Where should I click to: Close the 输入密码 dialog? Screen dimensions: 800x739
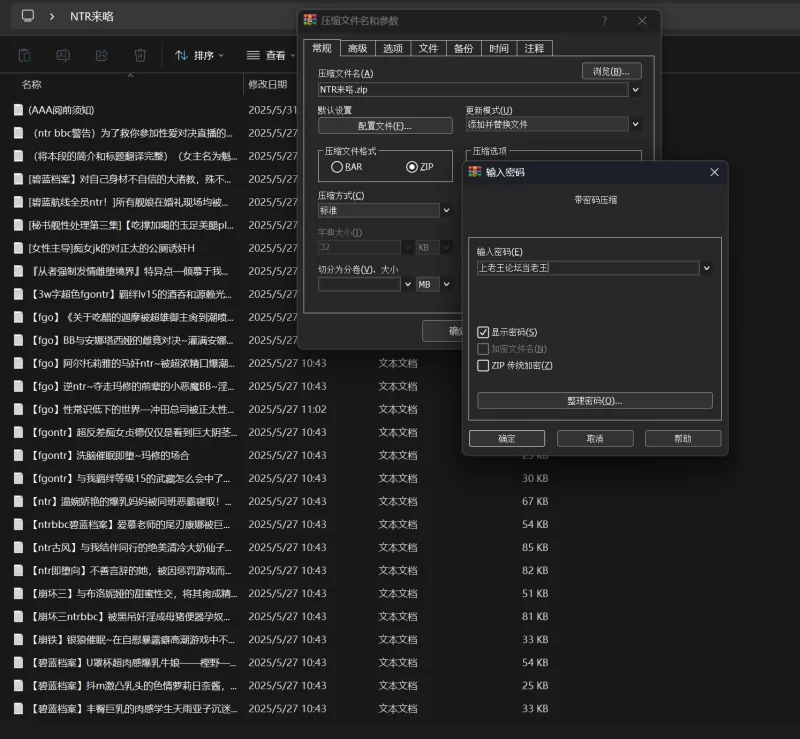click(x=714, y=173)
